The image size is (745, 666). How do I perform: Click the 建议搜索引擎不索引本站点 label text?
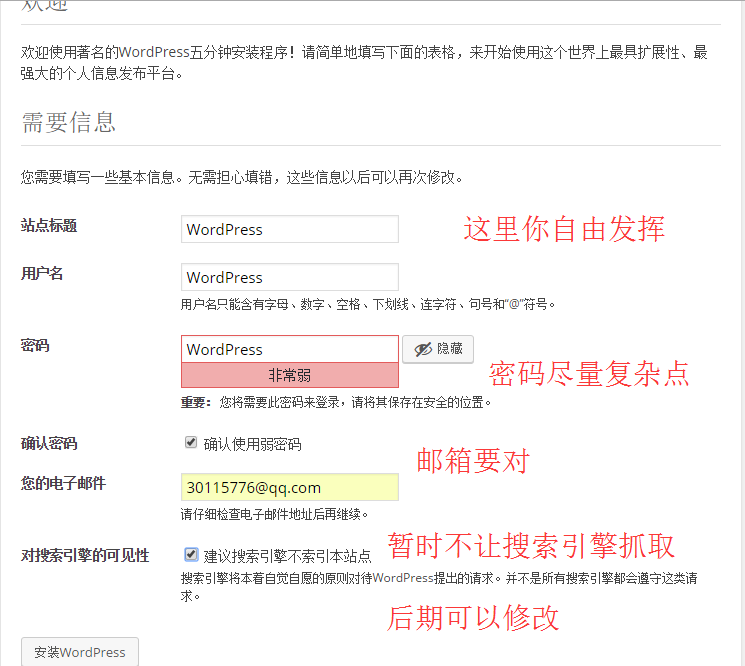287,556
